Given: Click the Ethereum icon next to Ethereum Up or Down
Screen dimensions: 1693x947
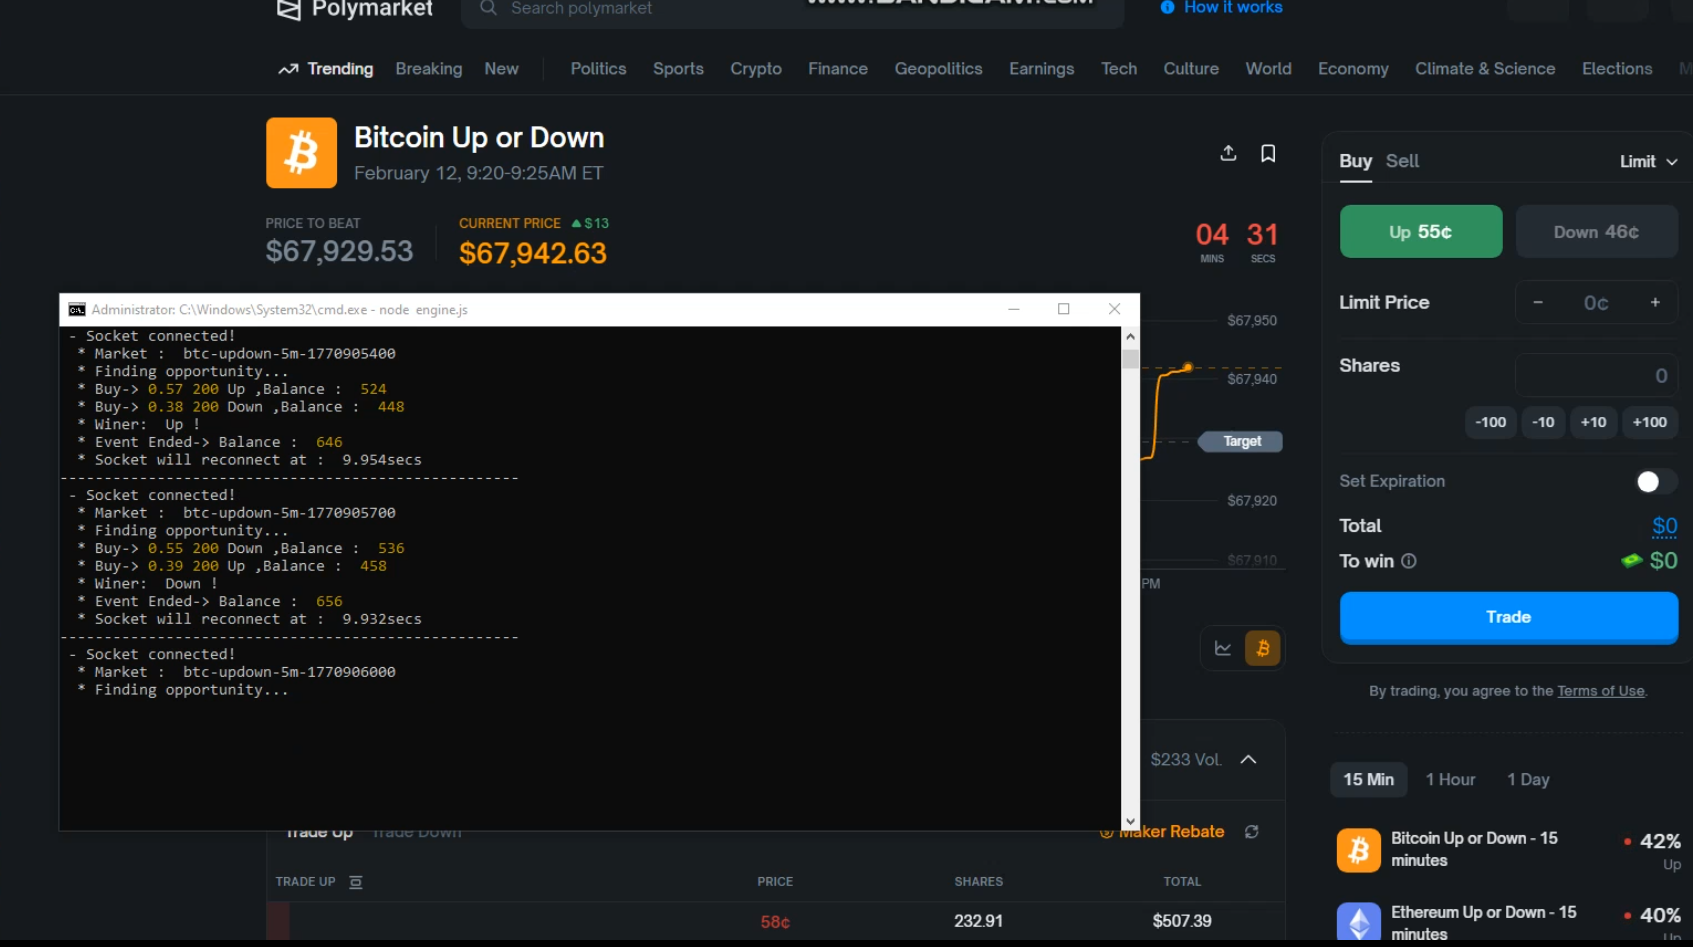Looking at the screenshot, I should click(1358, 920).
